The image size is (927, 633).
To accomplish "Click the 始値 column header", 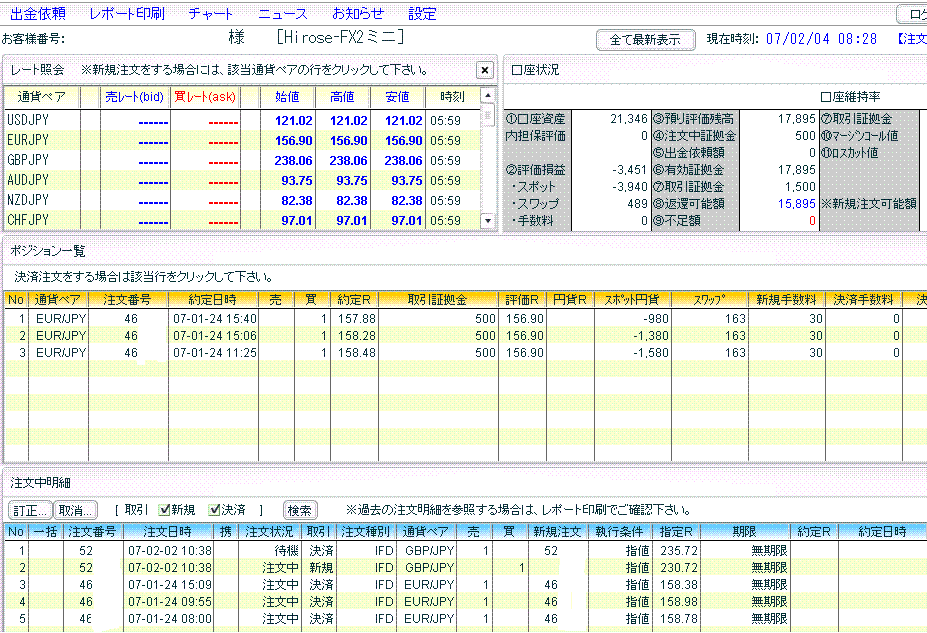I will click(x=287, y=97).
